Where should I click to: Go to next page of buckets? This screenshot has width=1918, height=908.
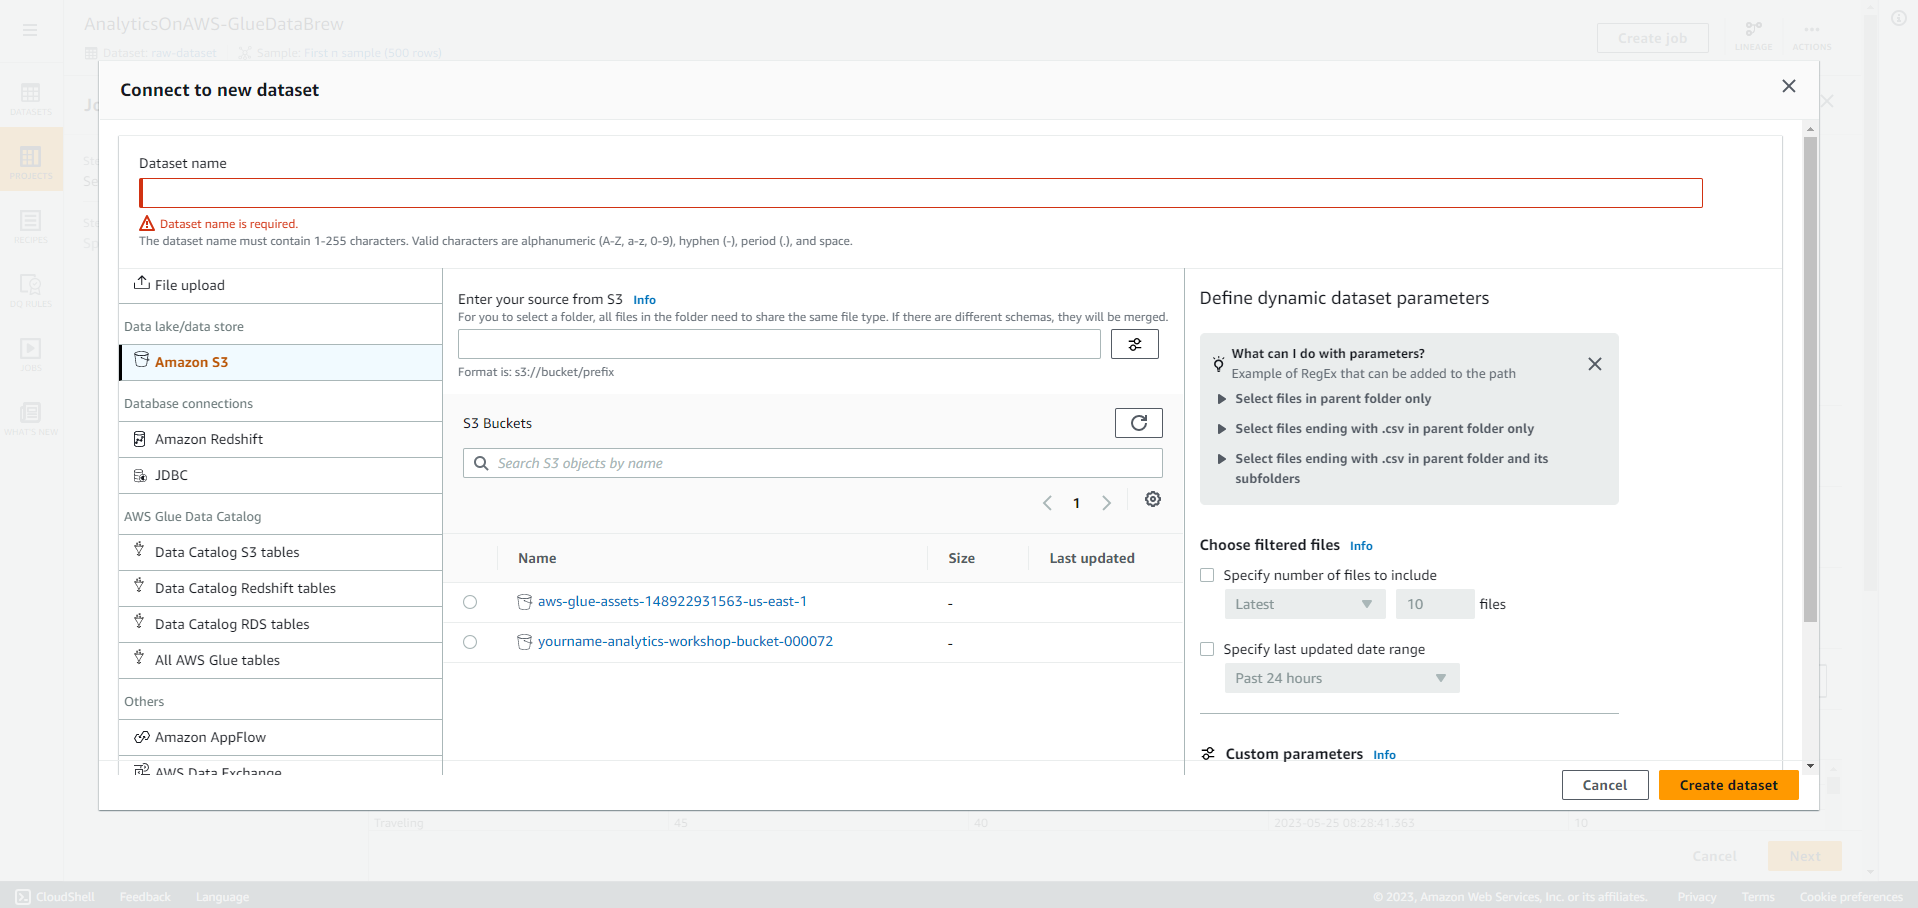pos(1106,503)
